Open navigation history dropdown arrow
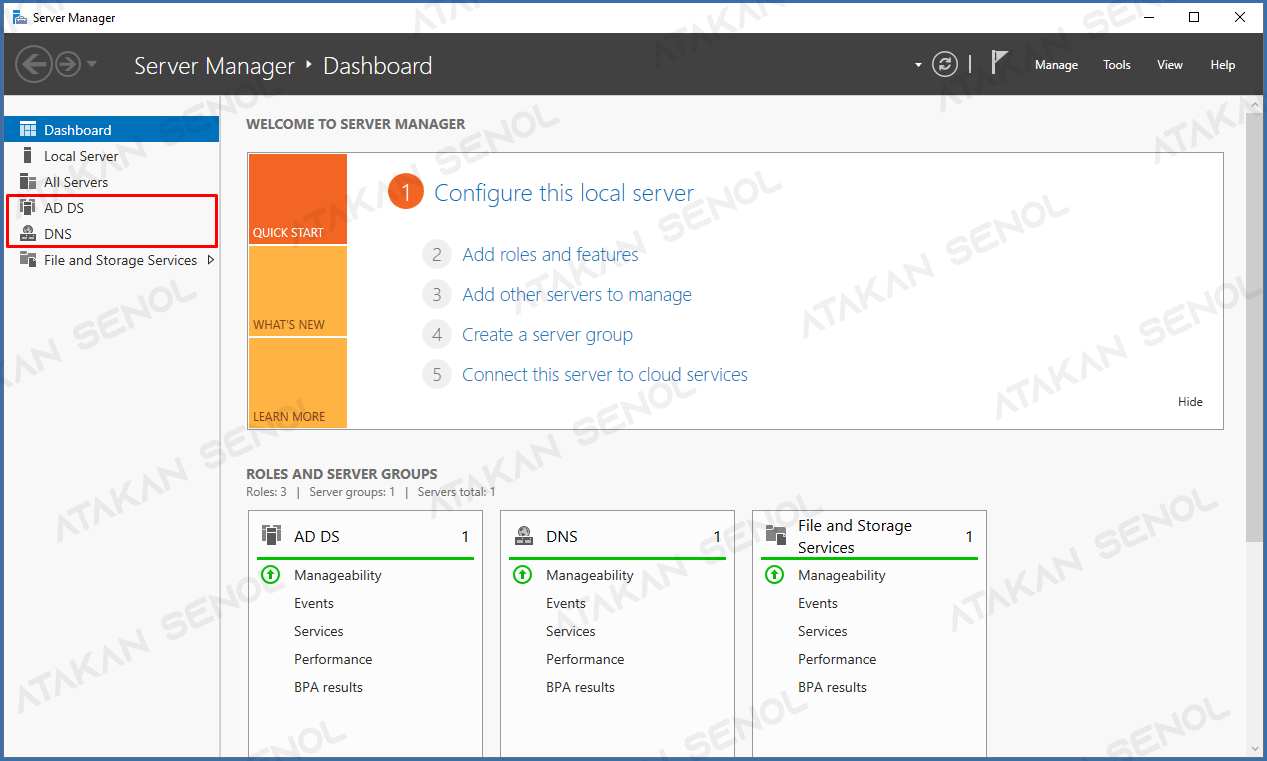This screenshot has width=1267, height=761. (92, 65)
